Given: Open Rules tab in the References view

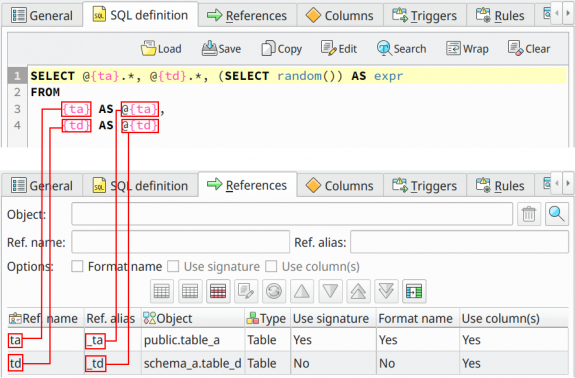Looking at the screenshot, I should coord(500,186).
